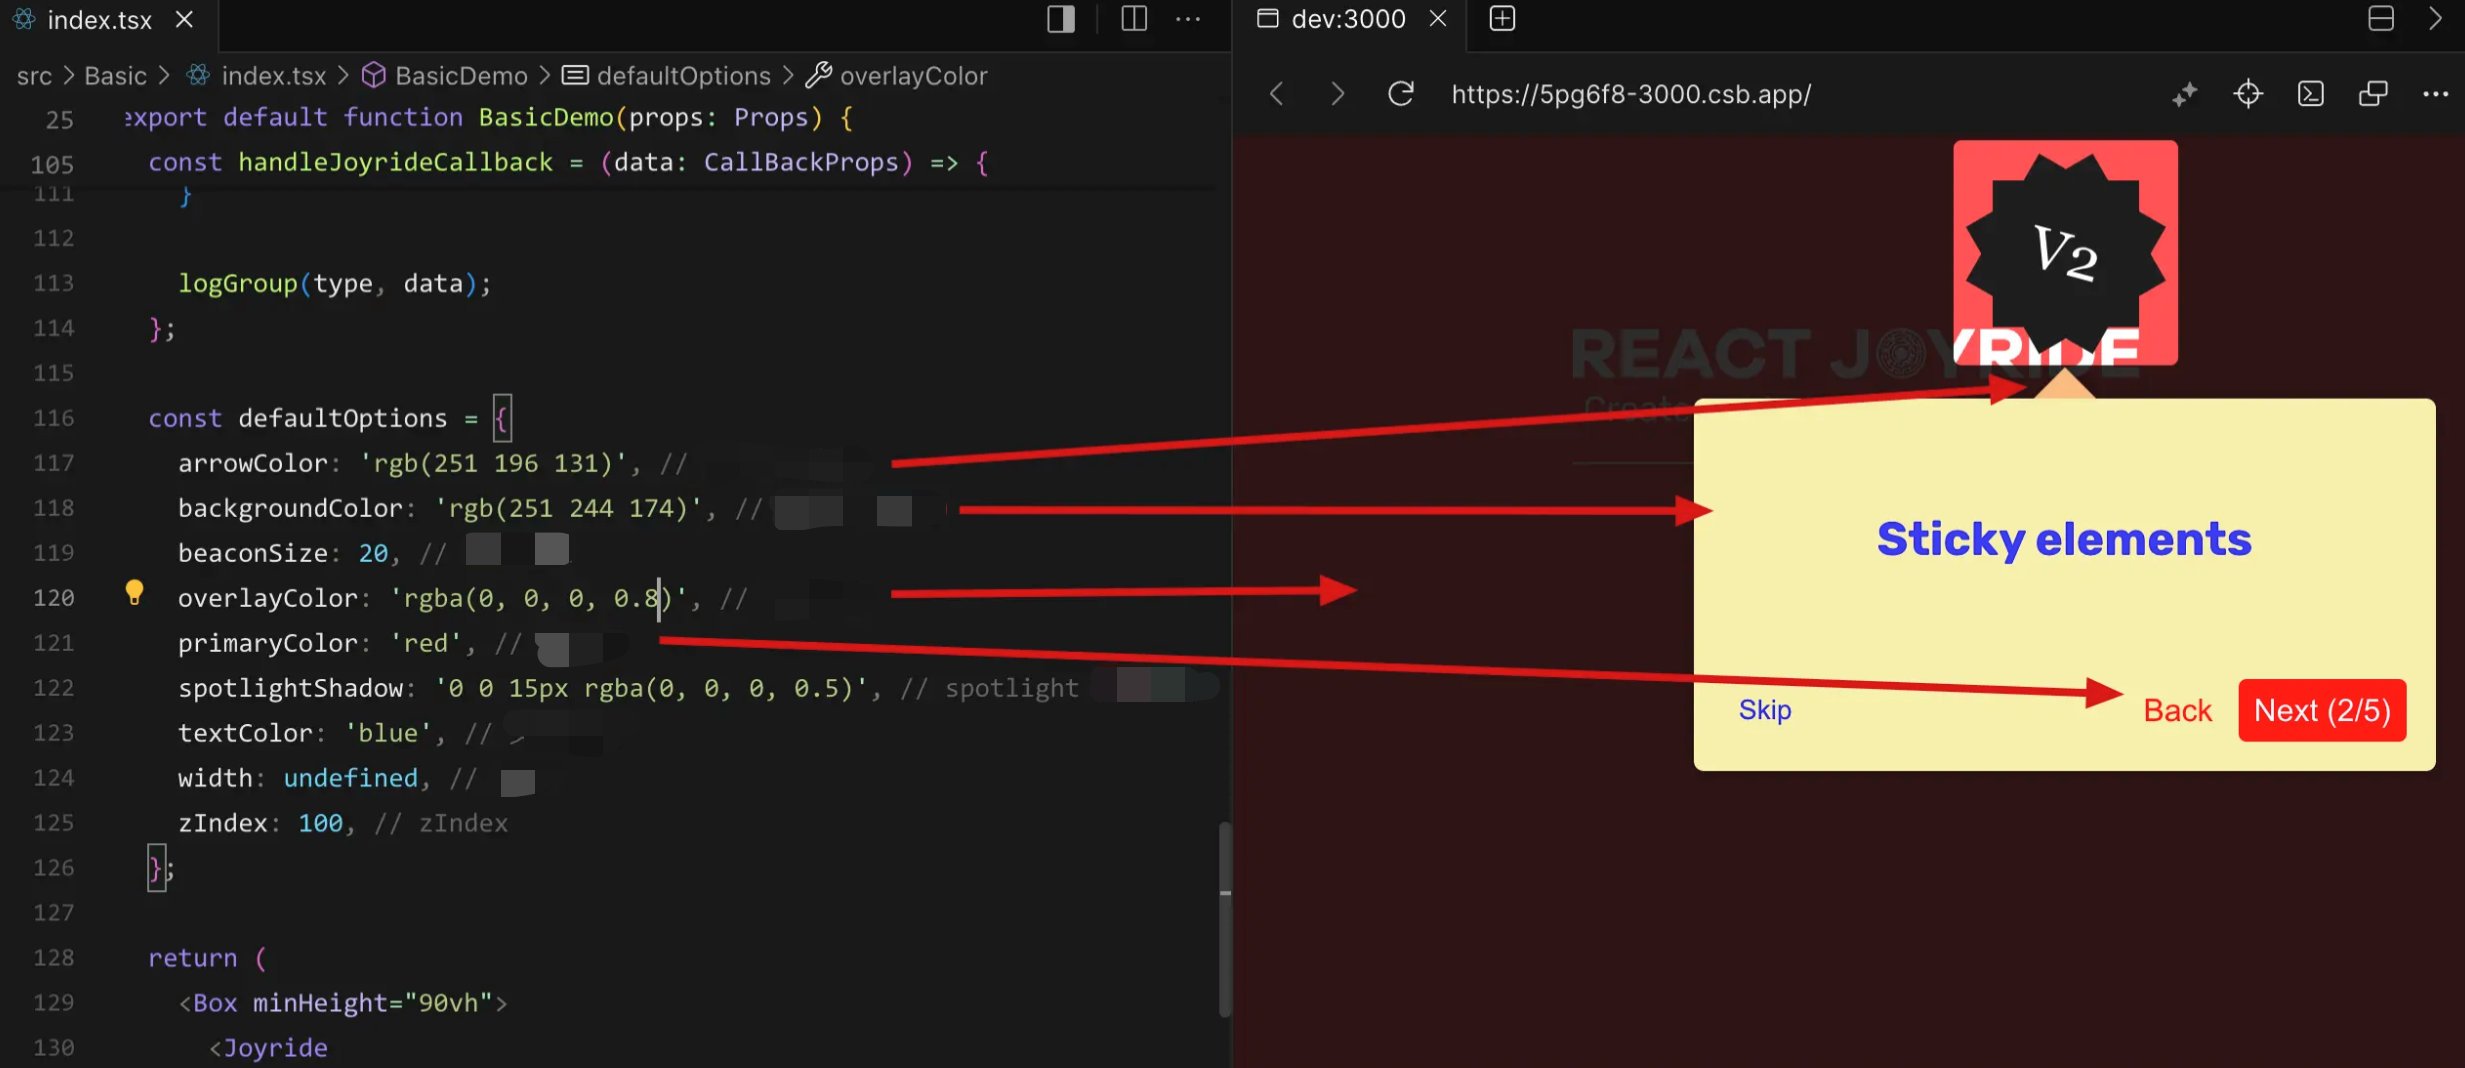Screen dimensions: 2465x1068
Task: Open the editor more actions ellipsis menu
Action: point(1188,19)
